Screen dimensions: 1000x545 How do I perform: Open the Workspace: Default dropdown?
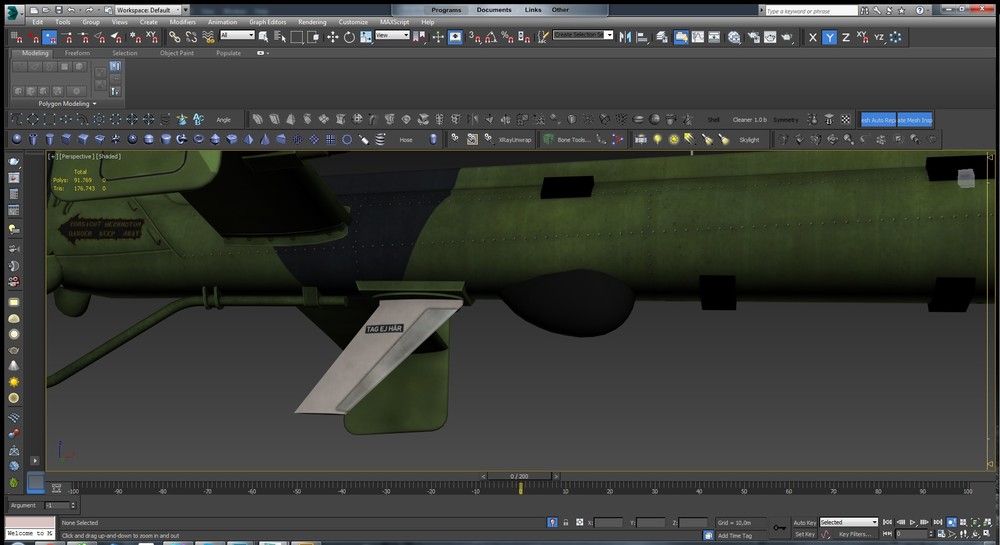(x=146, y=9)
